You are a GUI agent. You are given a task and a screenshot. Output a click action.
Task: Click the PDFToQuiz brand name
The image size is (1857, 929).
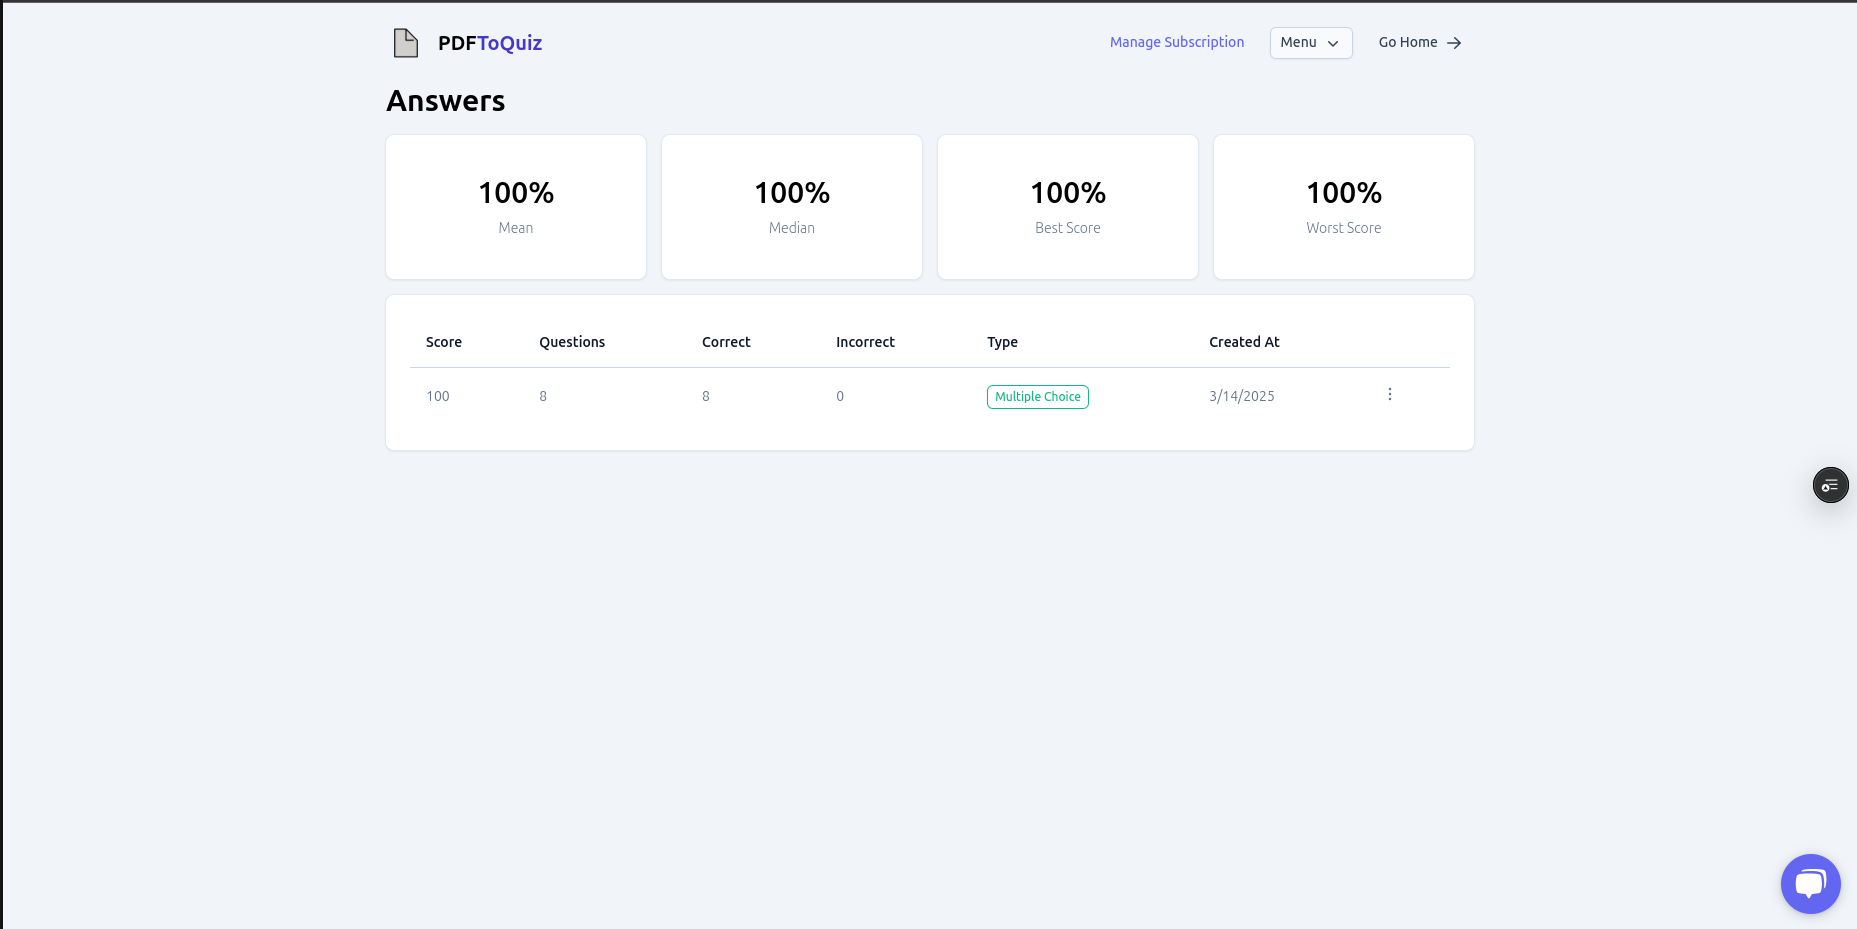pos(490,43)
